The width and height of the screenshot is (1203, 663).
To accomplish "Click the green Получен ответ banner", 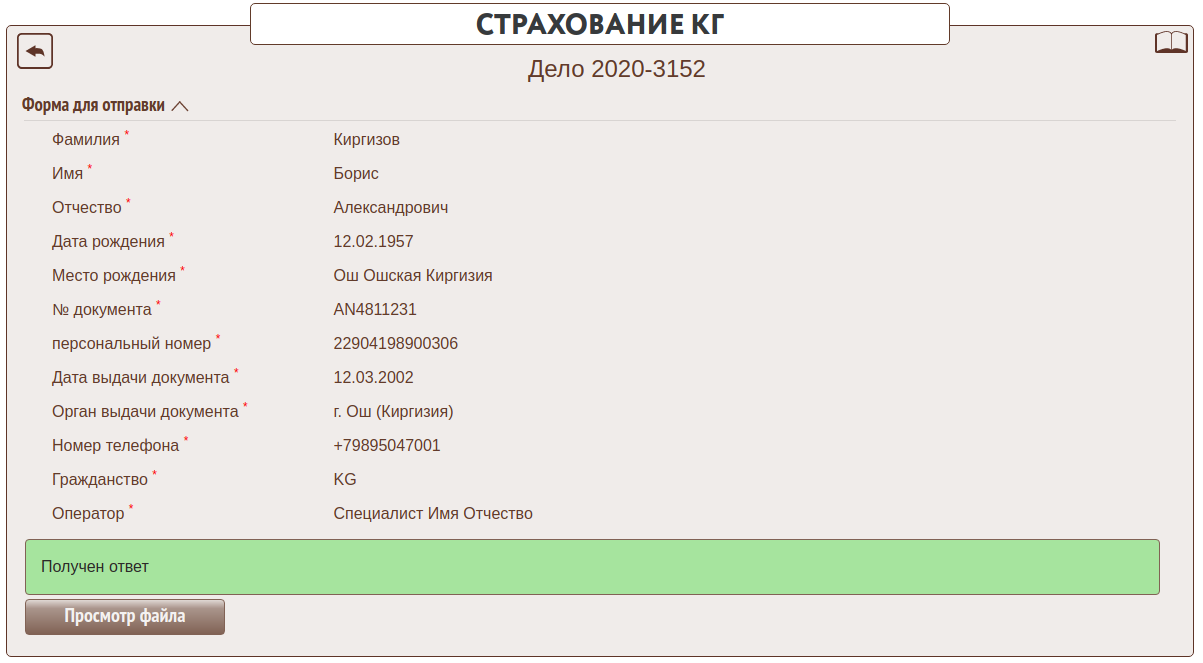I will point(592,567).
